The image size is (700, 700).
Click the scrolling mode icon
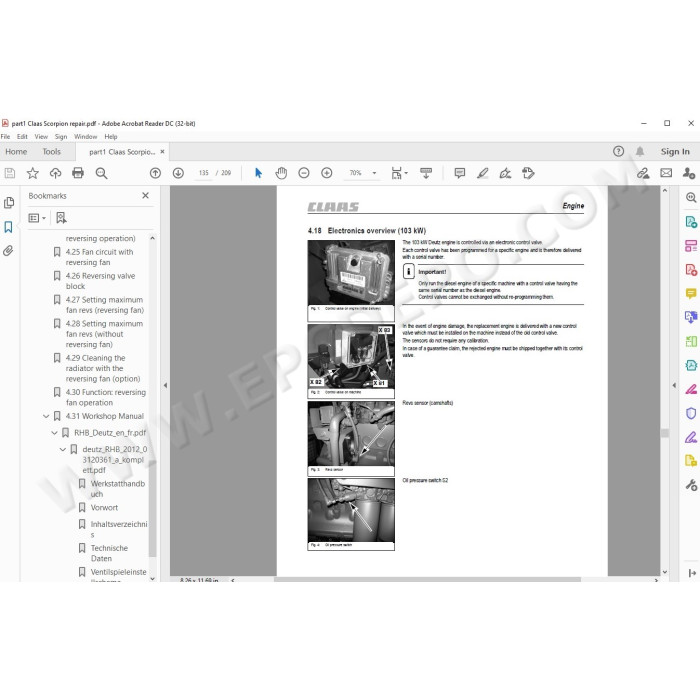426,173
